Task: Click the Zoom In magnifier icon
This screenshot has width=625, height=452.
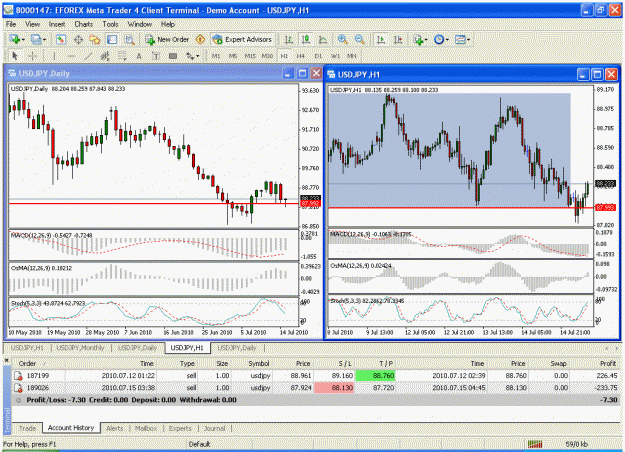Action: tap(342, 39)
